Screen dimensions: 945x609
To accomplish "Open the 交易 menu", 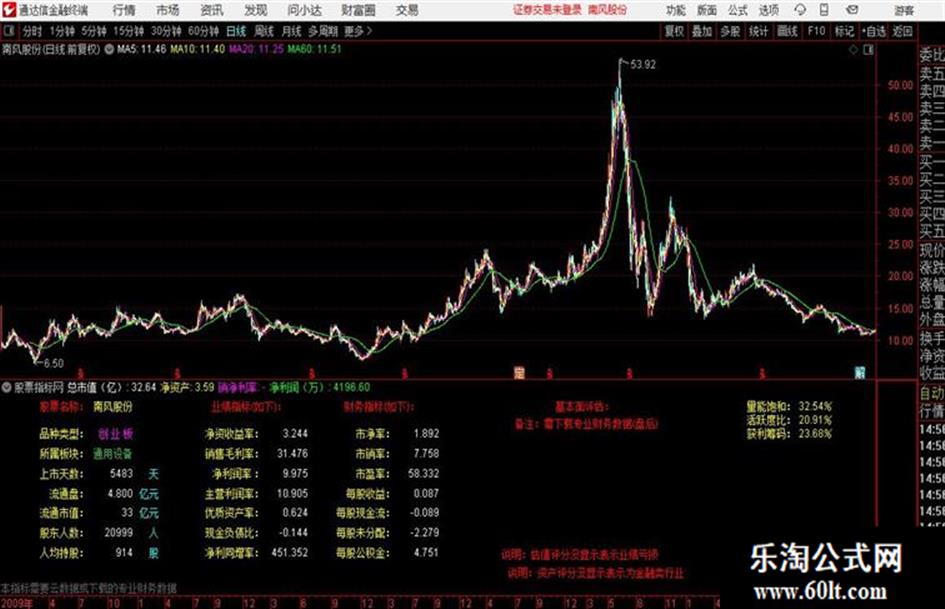I will [x=407, y=10].
